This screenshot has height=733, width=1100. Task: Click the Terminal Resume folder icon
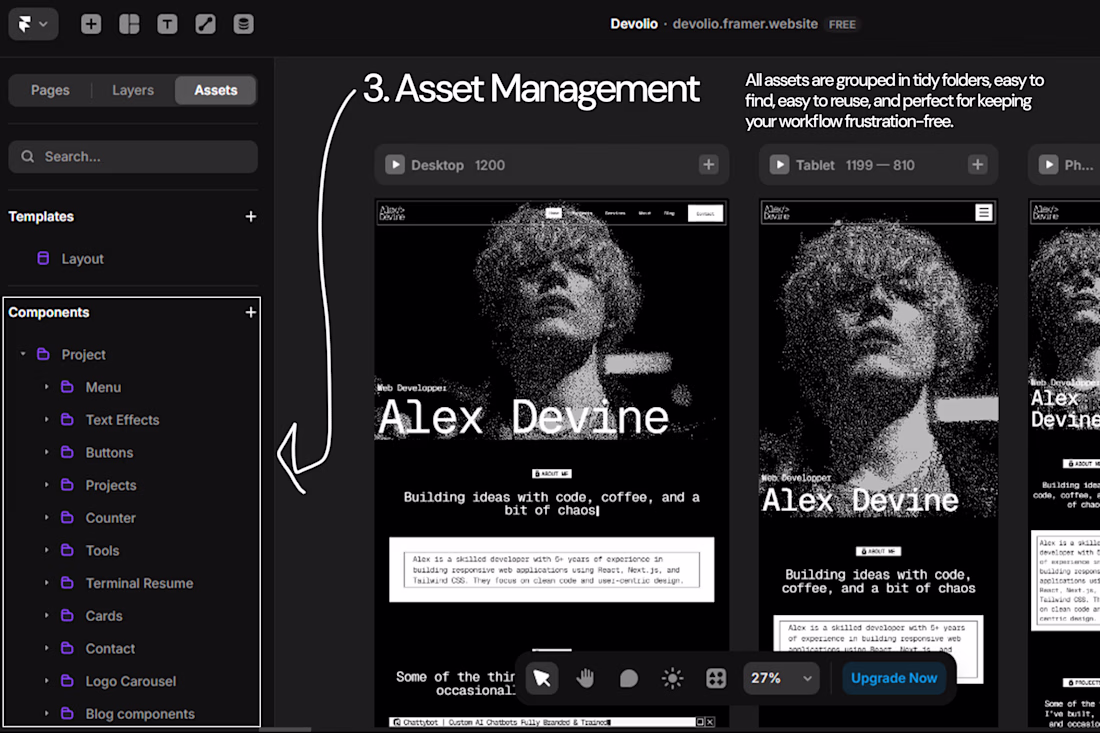[x=67, y=583]
